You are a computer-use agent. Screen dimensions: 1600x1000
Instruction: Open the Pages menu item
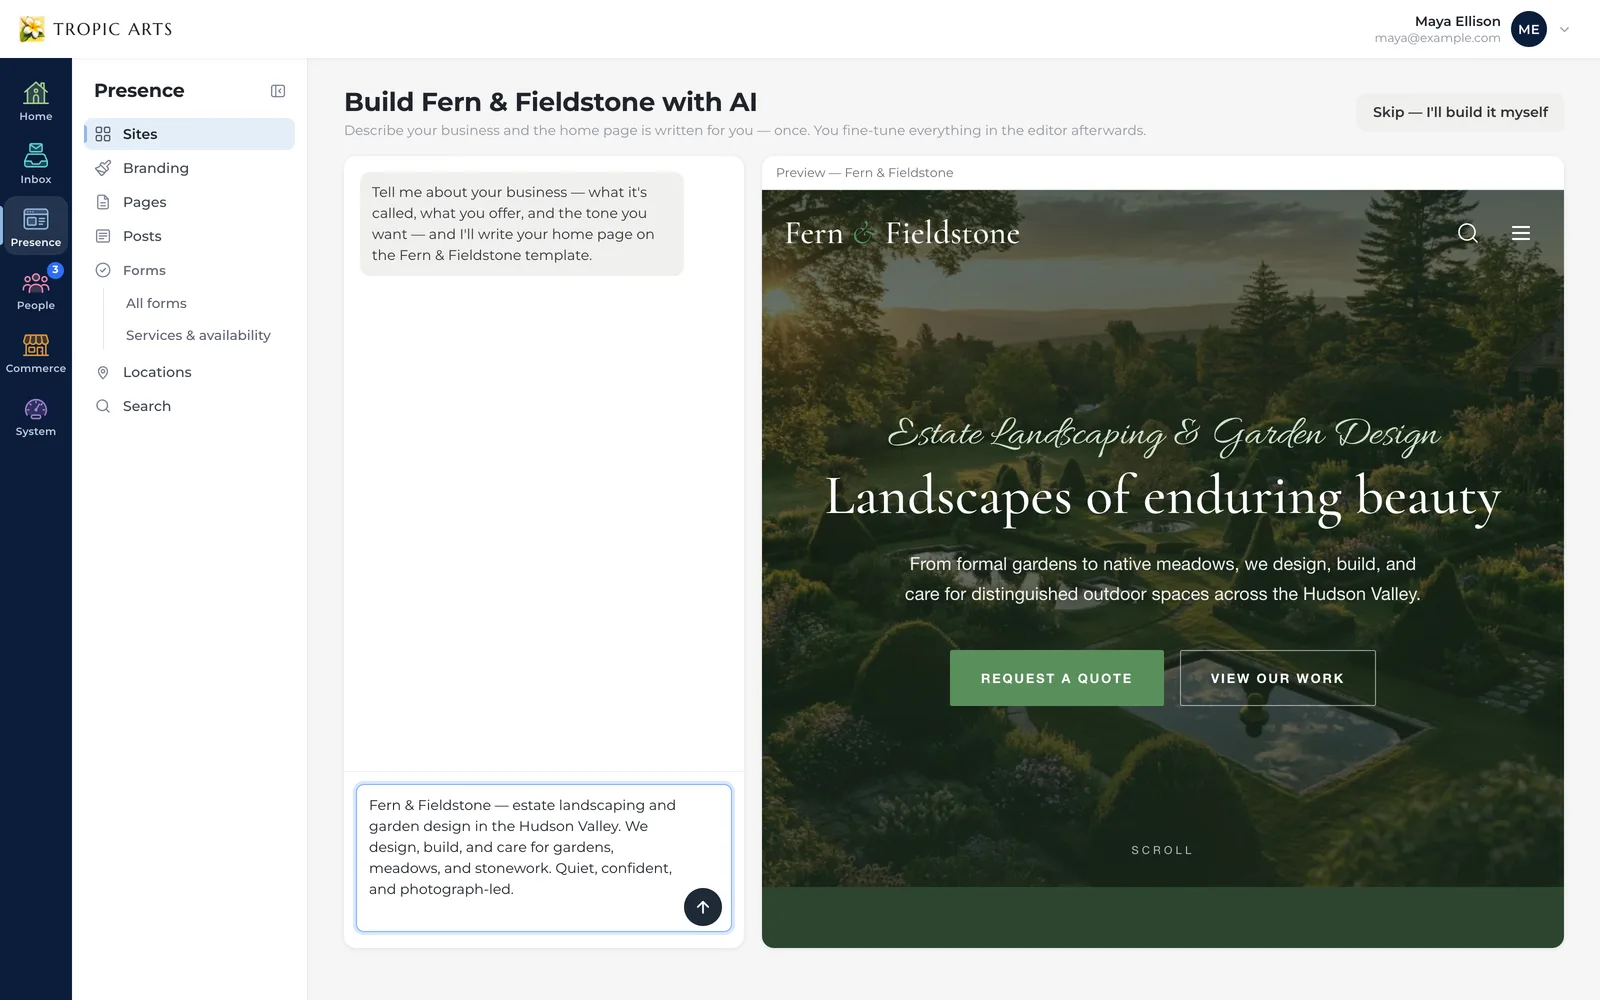pyautogui.click(x=190, y=202)
